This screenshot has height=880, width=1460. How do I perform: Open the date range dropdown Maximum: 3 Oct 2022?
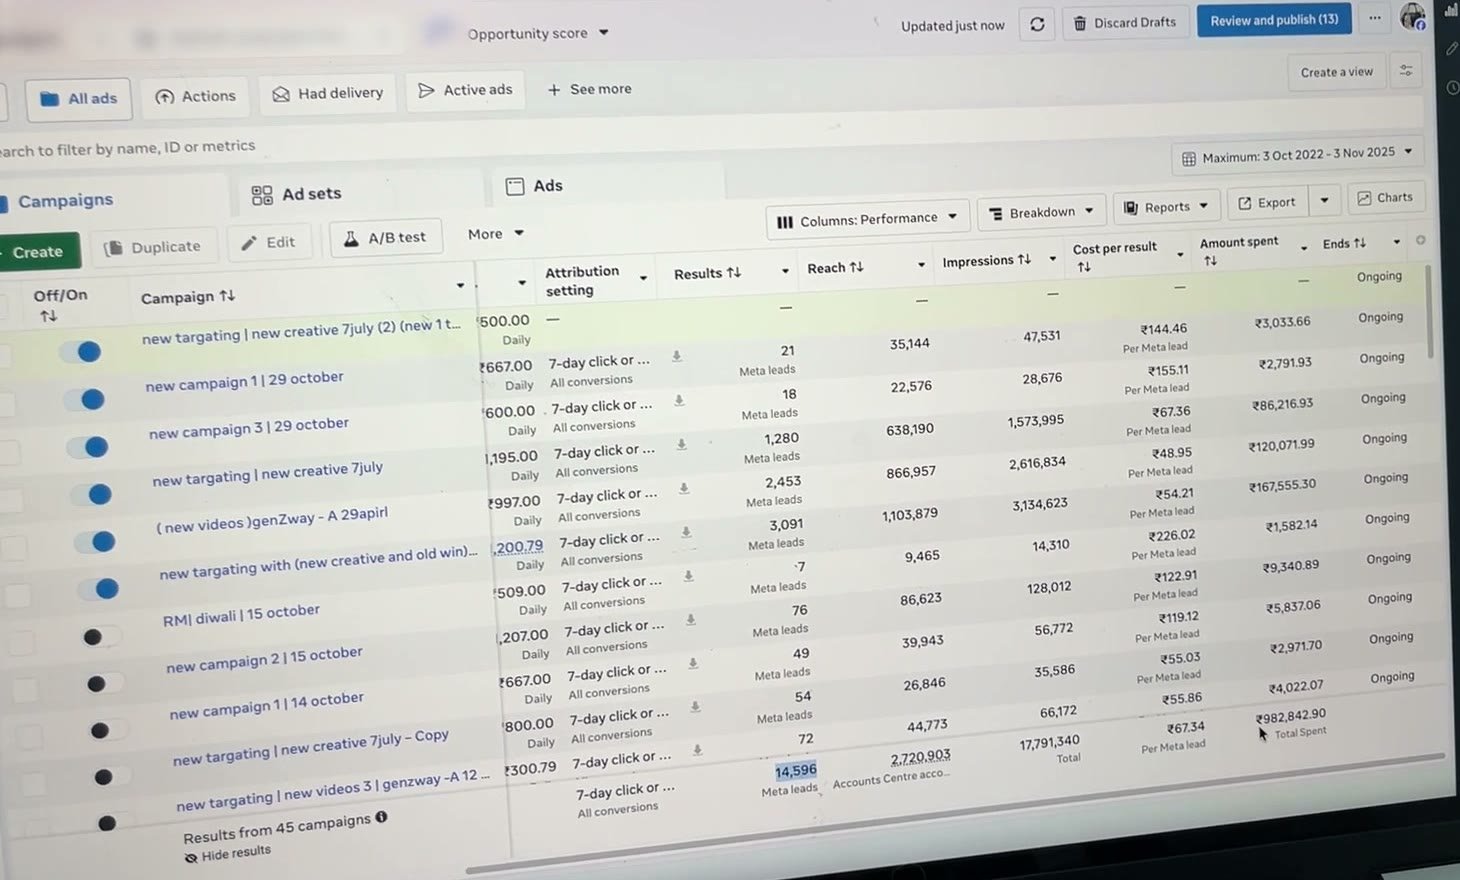tap(1298, 155)
